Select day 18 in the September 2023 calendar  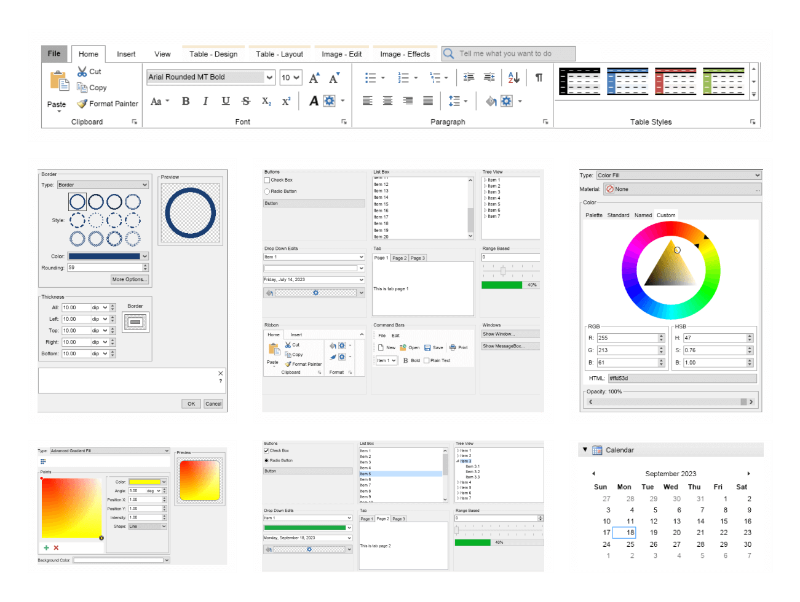tap(624, 533)
